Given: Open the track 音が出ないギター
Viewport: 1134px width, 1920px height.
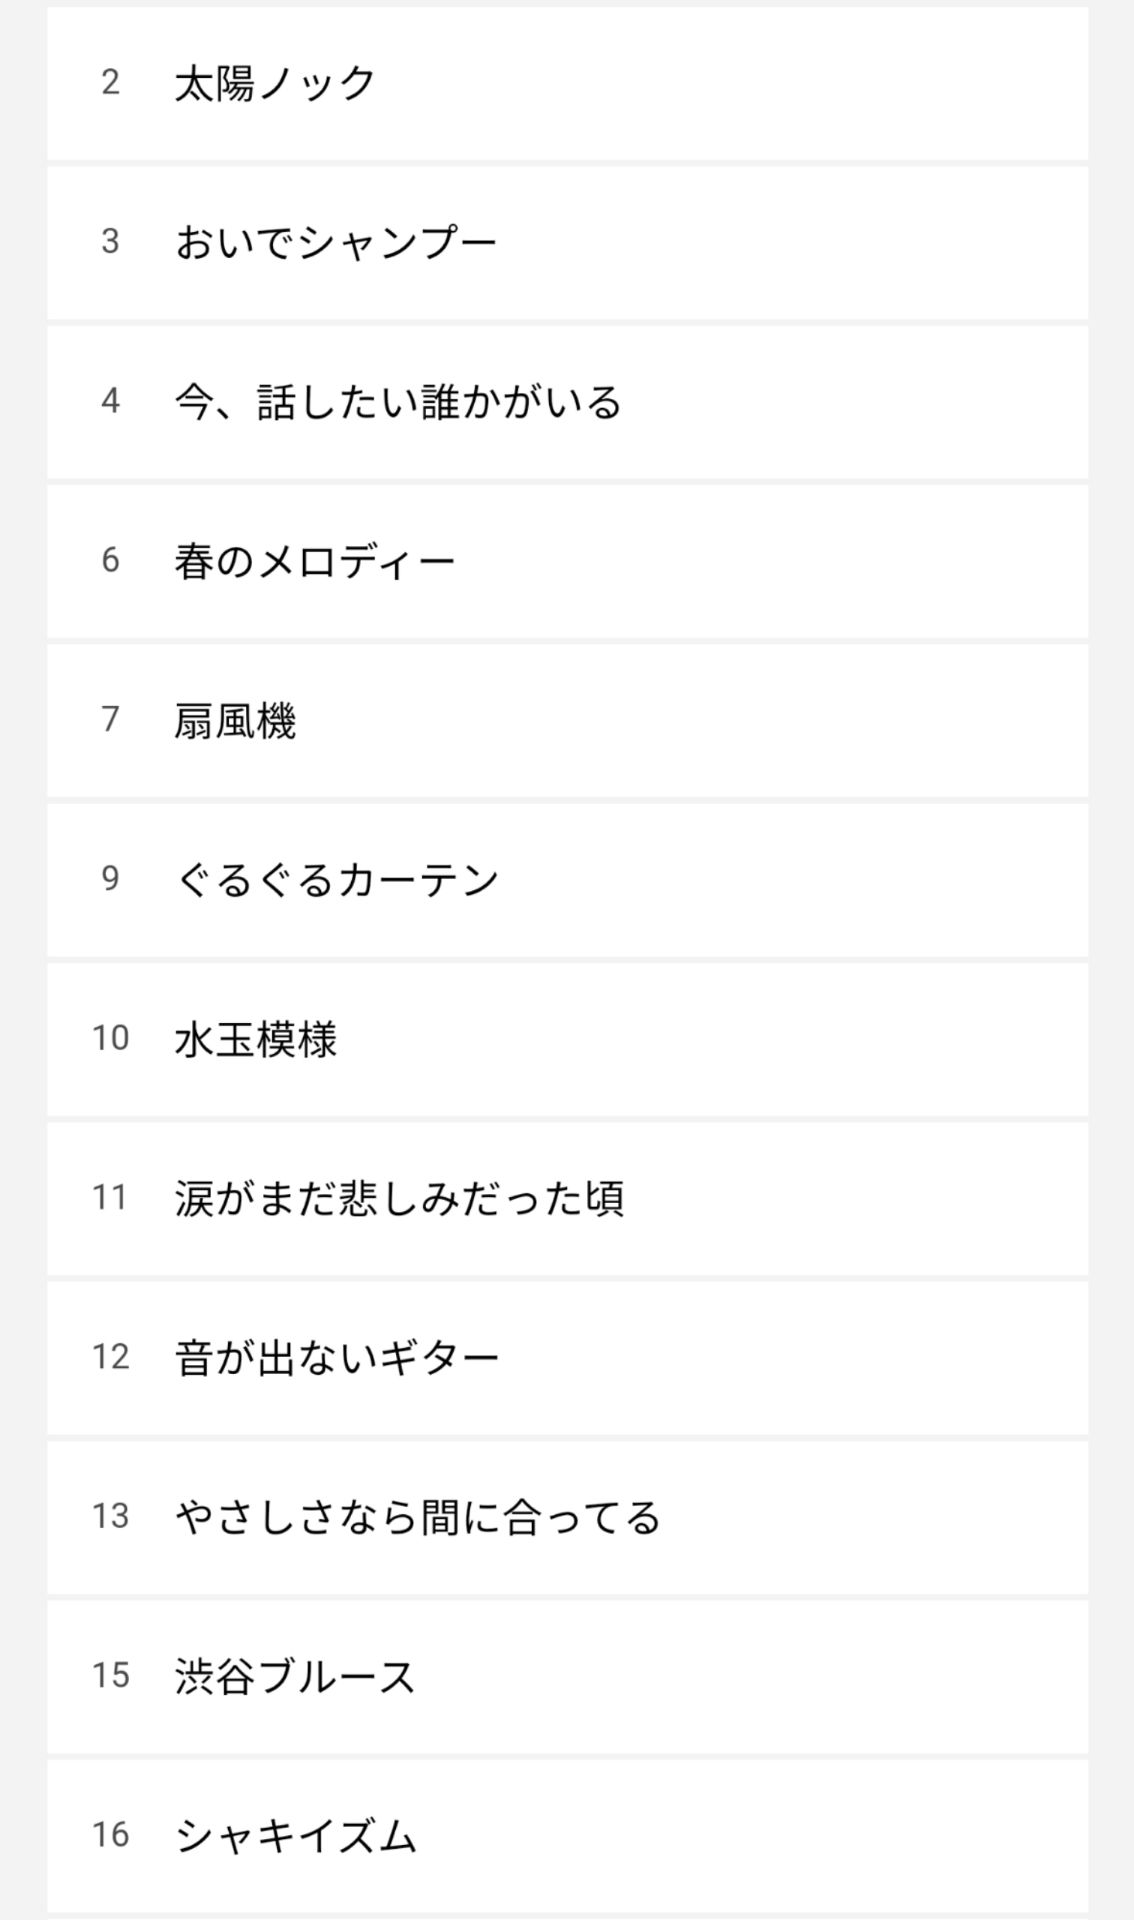Looking at the screenshot, I should (x=336, y=1357).
